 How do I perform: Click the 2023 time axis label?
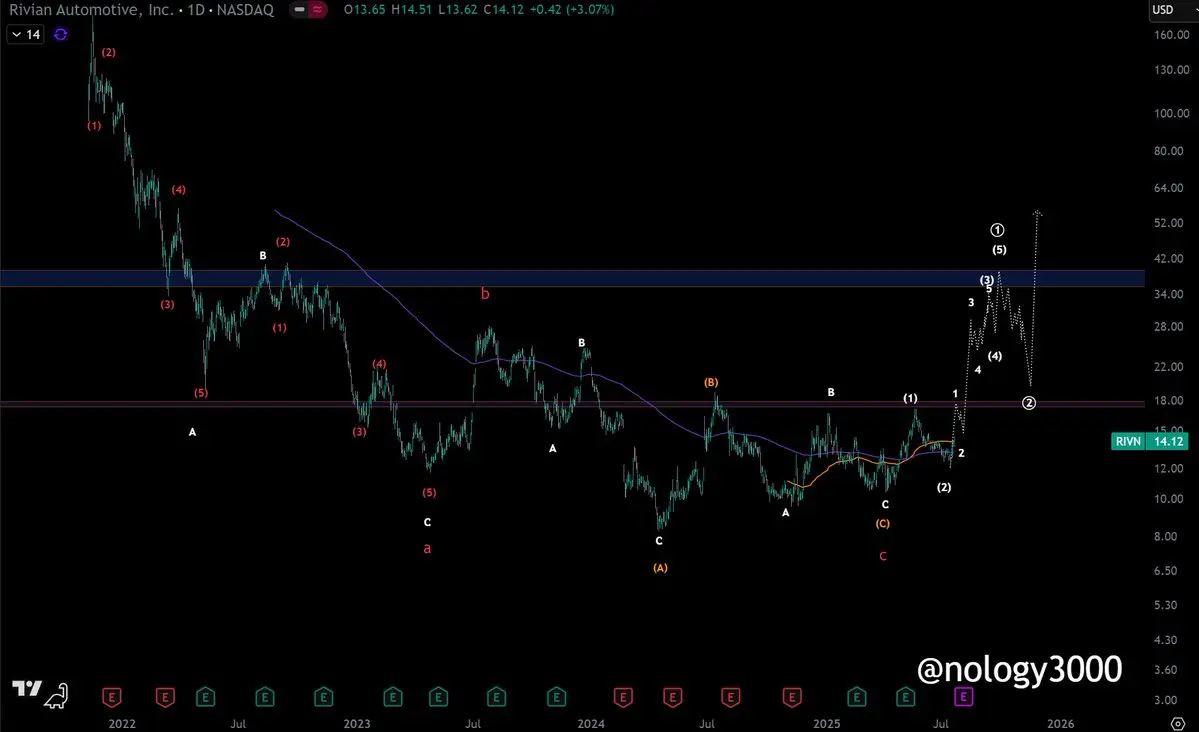pyautogui.click(x=356, y=724)
